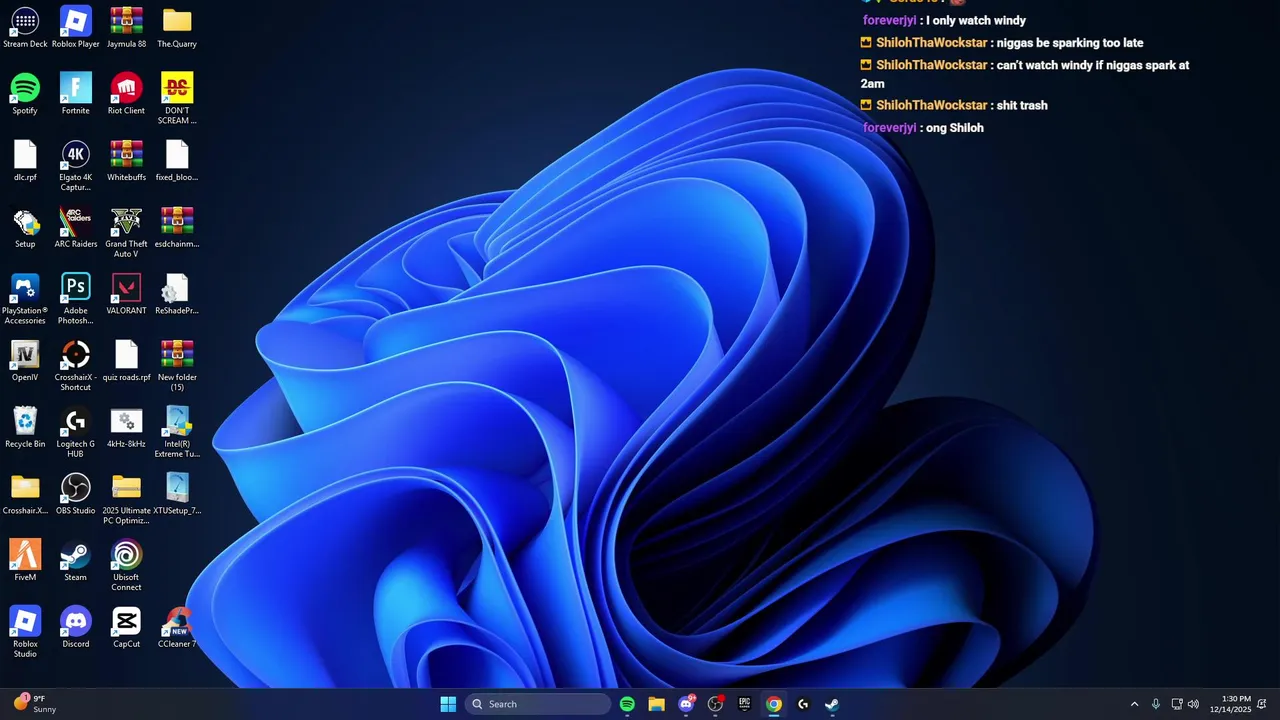The image size is (1280, 720).
Task: Select the CapCut desktop shortcut
Action: pyautogui.click(x=126, y=628)
